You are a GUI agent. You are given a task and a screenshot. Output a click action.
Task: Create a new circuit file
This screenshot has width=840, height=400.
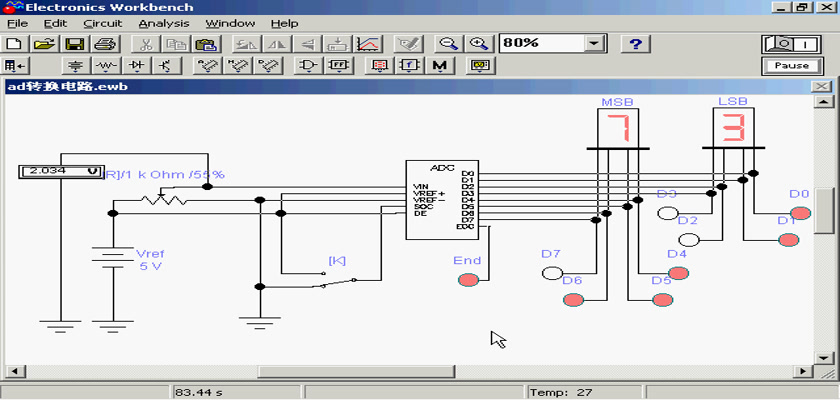pos(14,43)
